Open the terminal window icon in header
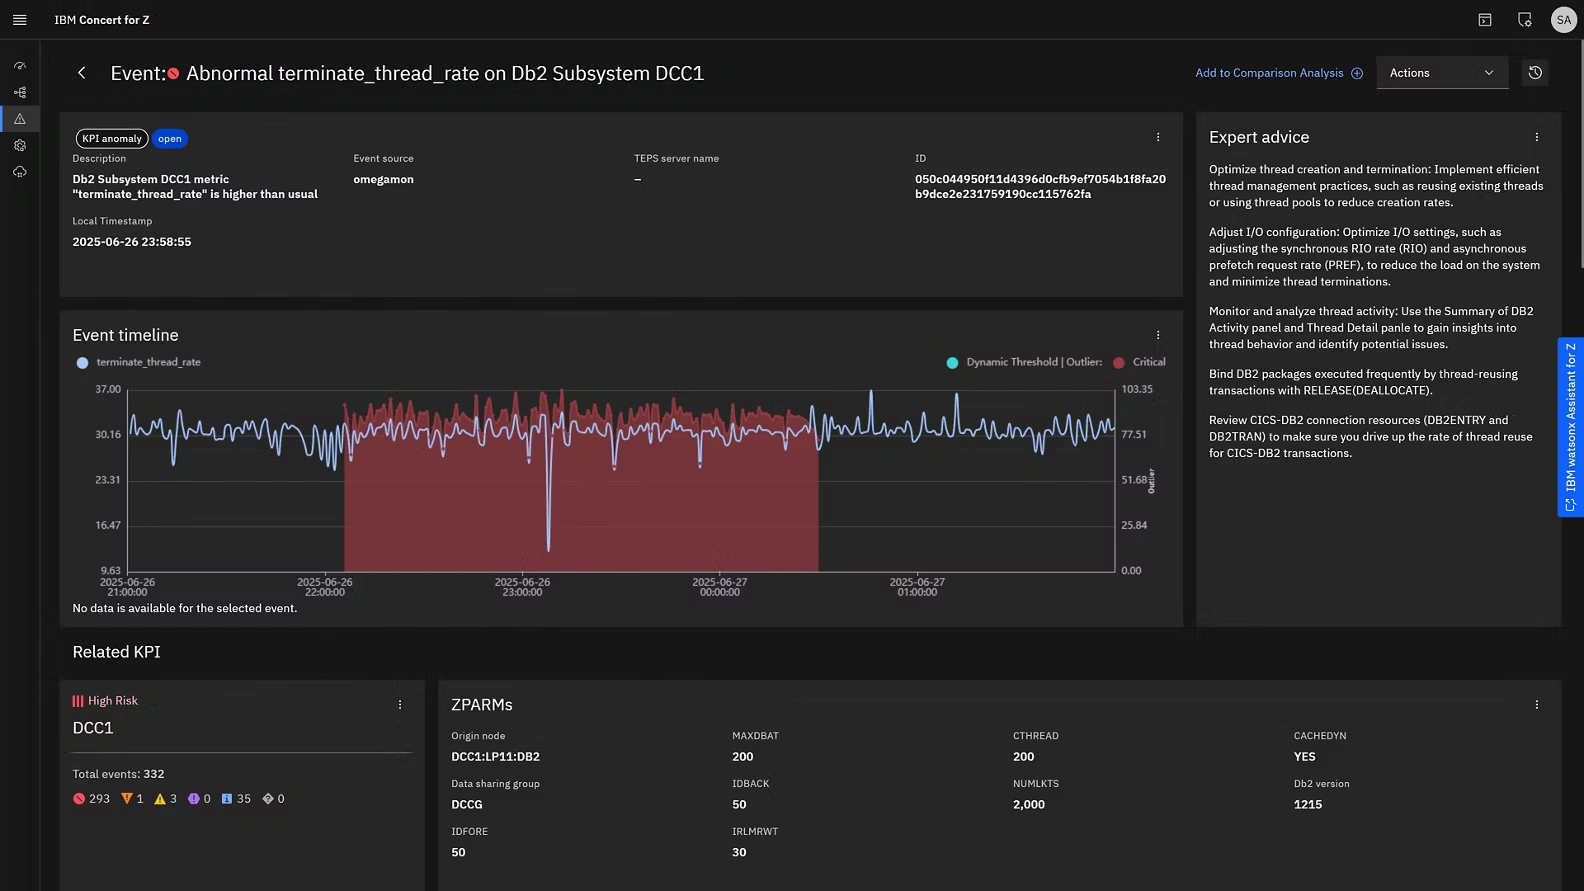Image resolution: width=1584 pixels, height=891 pixels. pyautogui.click(x=1485, y=20)
